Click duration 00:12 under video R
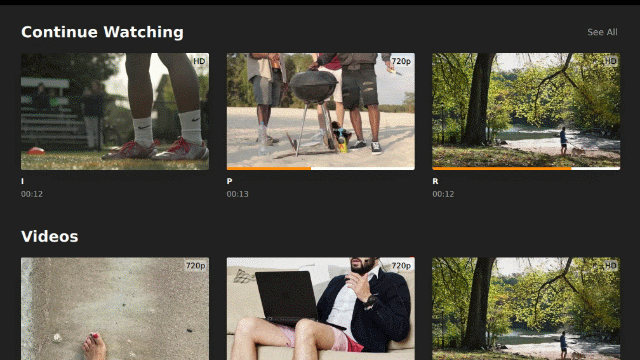Image resolution: width=640 pixels, height=360 pixels. pos(443,194)
